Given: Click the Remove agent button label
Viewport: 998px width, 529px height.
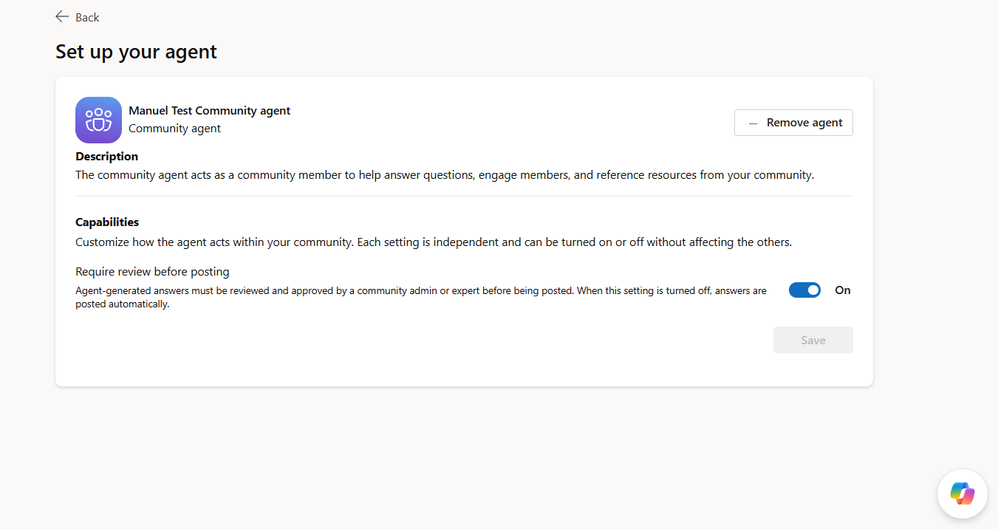Looking at the screenshot, I should click(x=804, y=123).
